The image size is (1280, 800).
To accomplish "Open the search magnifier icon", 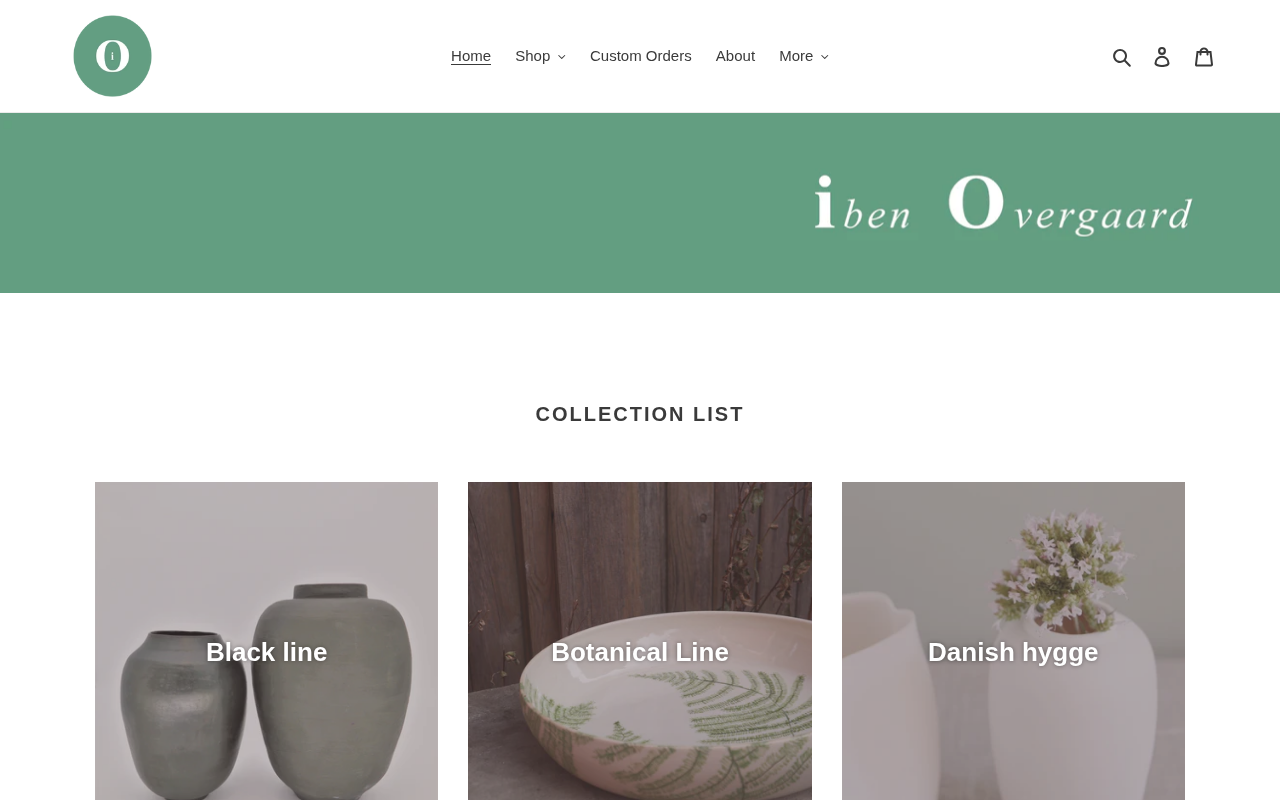I will coord(1122,57).
